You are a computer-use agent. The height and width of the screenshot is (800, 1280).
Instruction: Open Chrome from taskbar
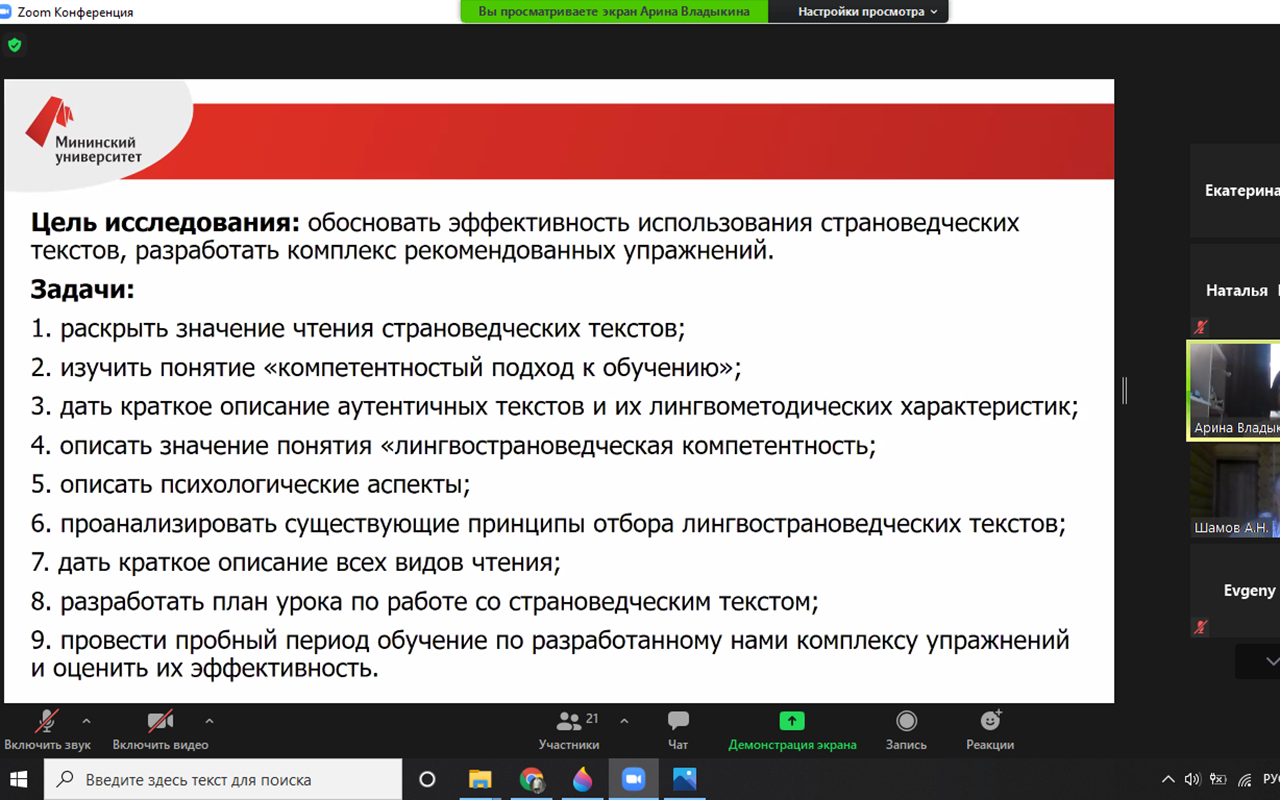pyautogui.click(x=532, y=779)
